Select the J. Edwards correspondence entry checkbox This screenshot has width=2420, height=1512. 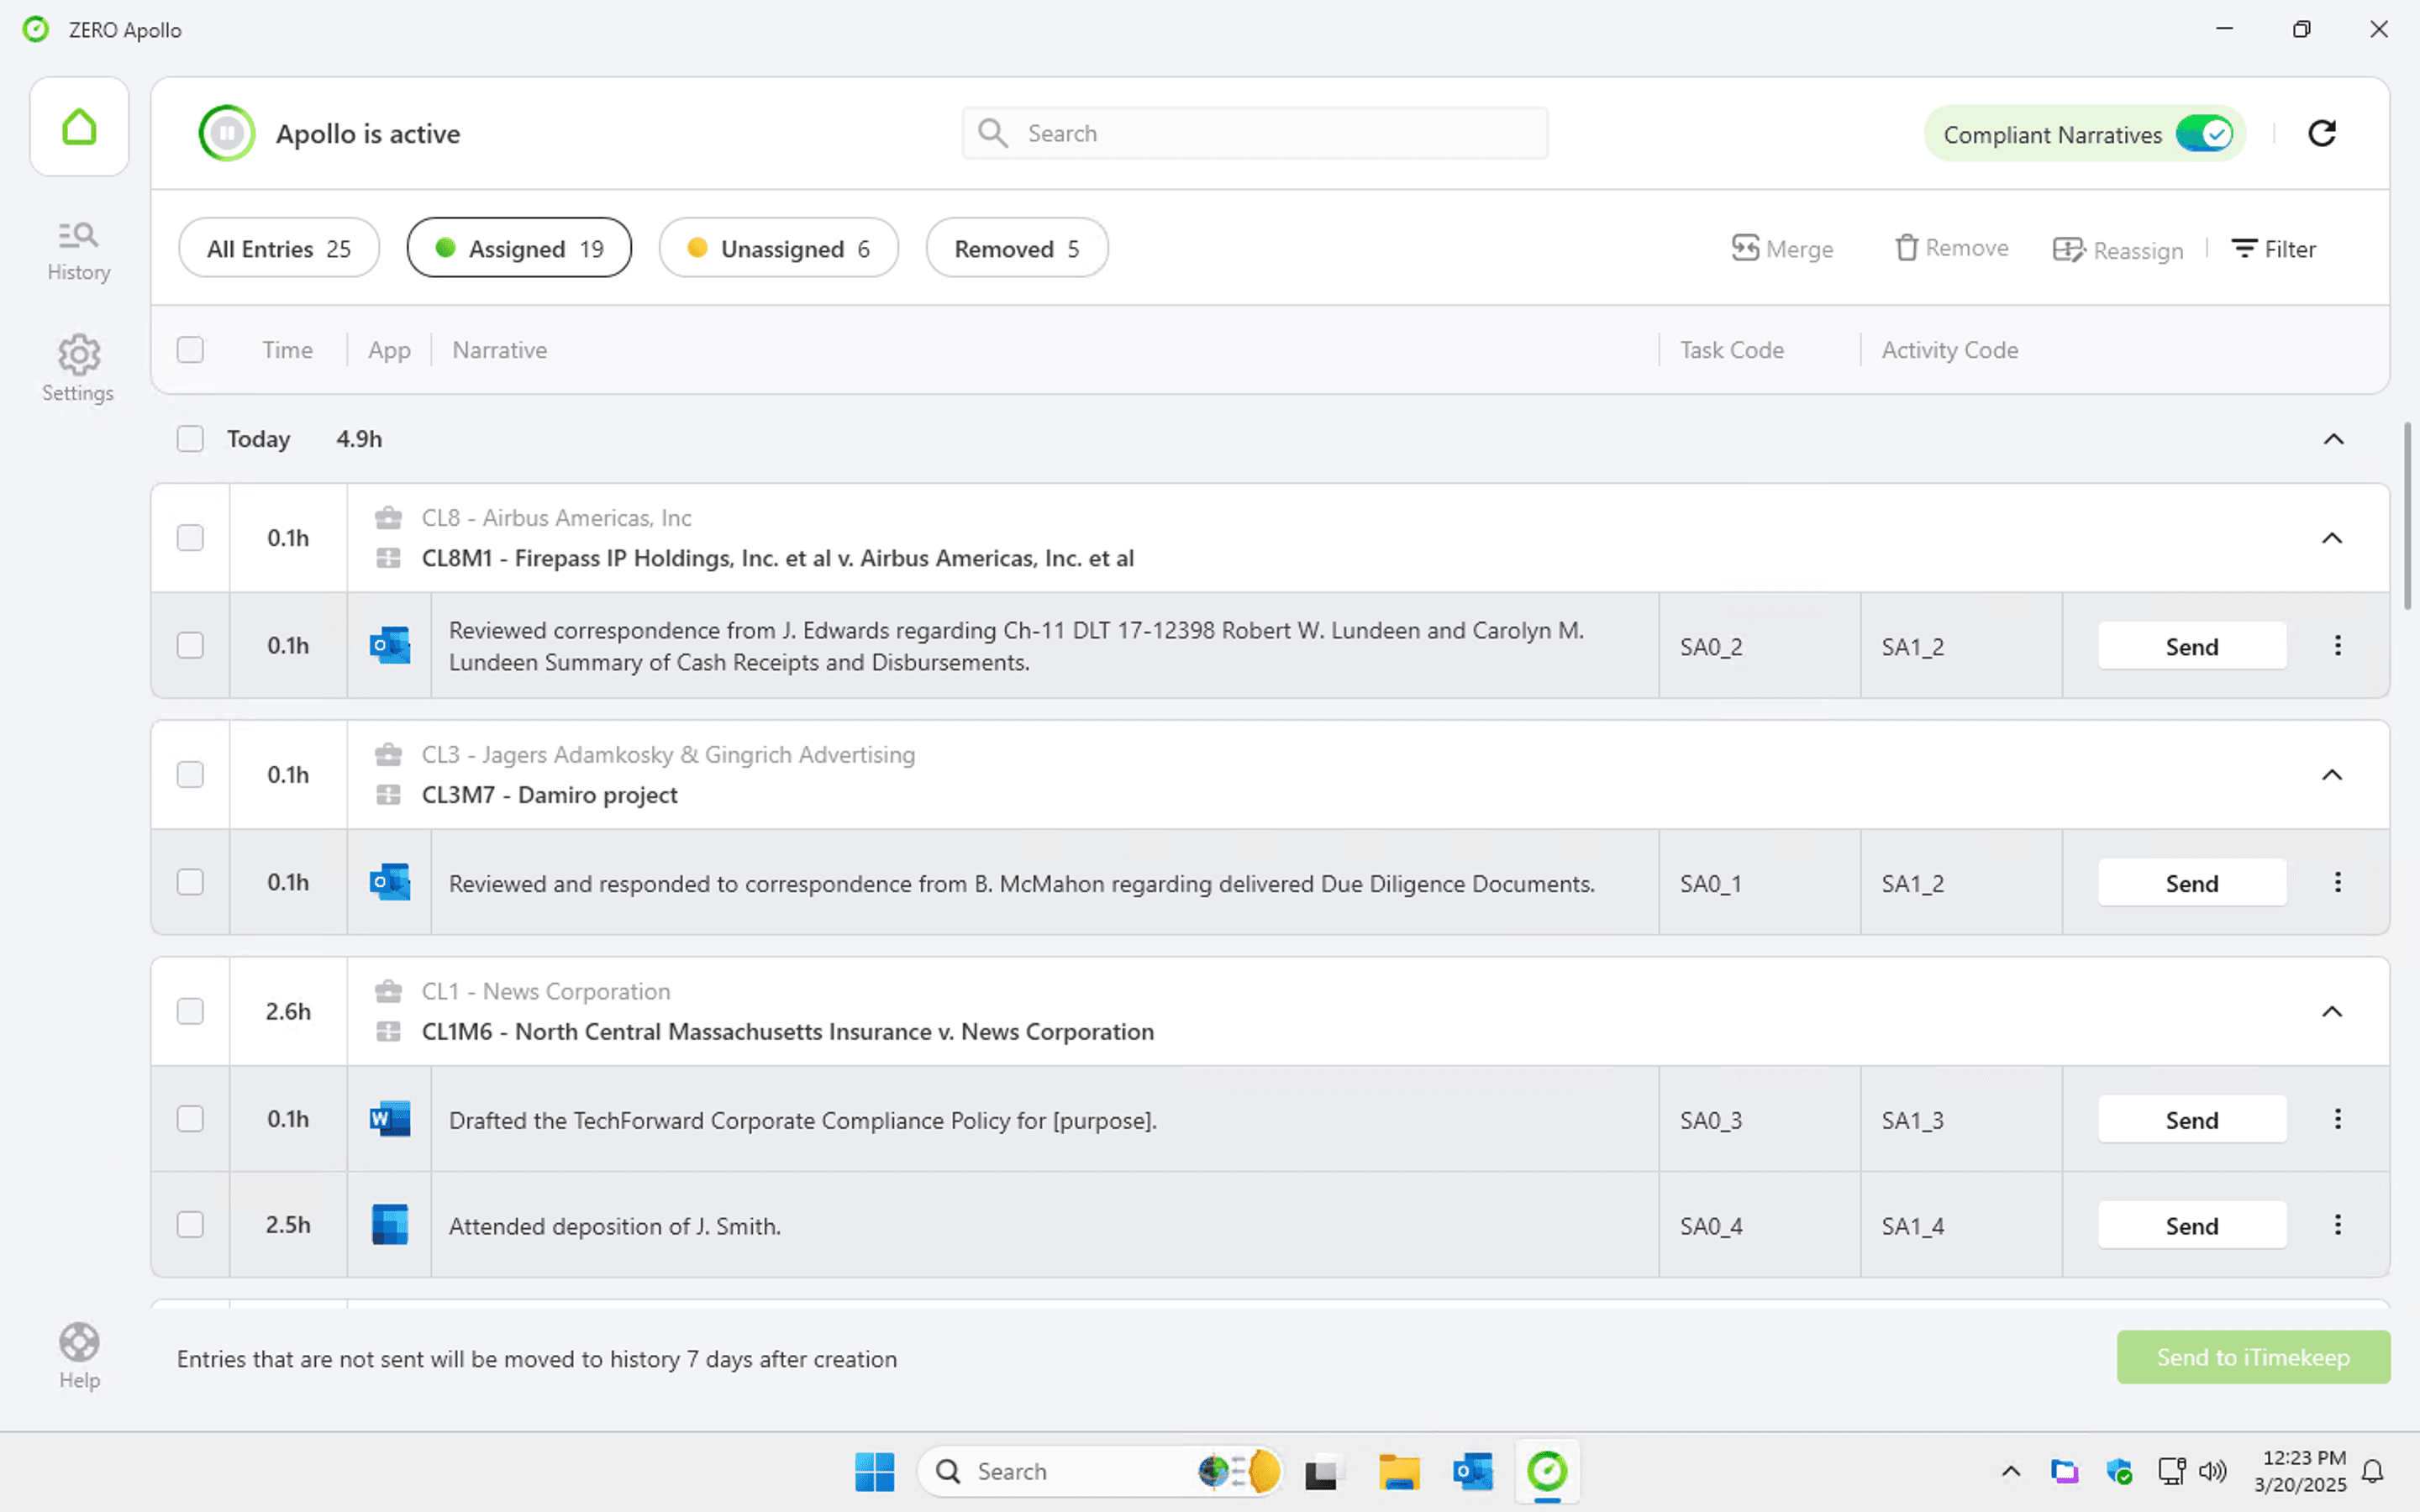click(x=190, y=646)
